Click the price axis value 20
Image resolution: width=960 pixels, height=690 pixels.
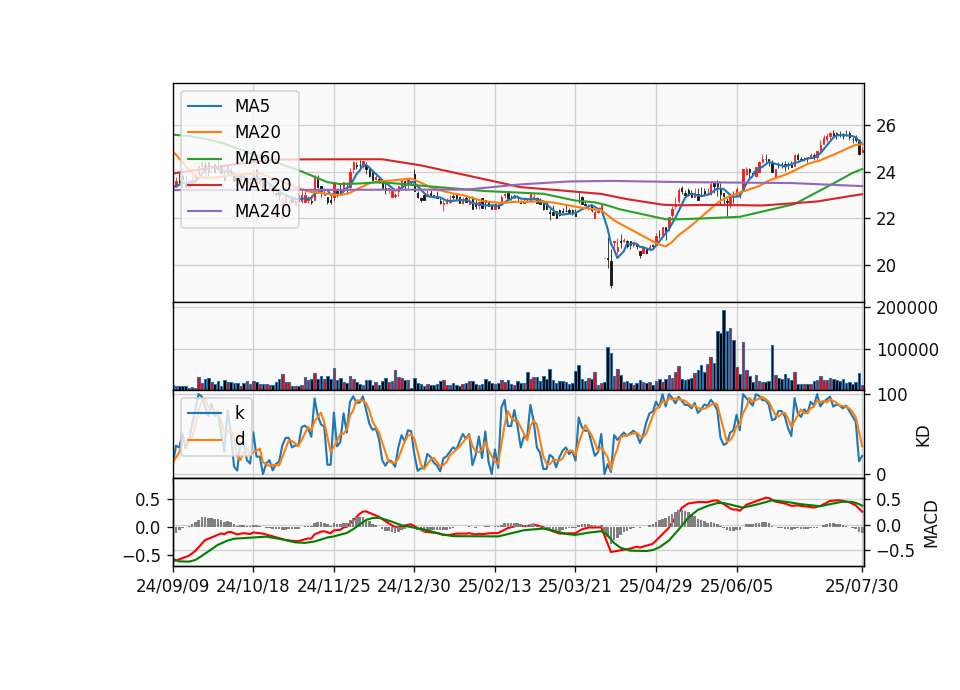tap(886, 266)
